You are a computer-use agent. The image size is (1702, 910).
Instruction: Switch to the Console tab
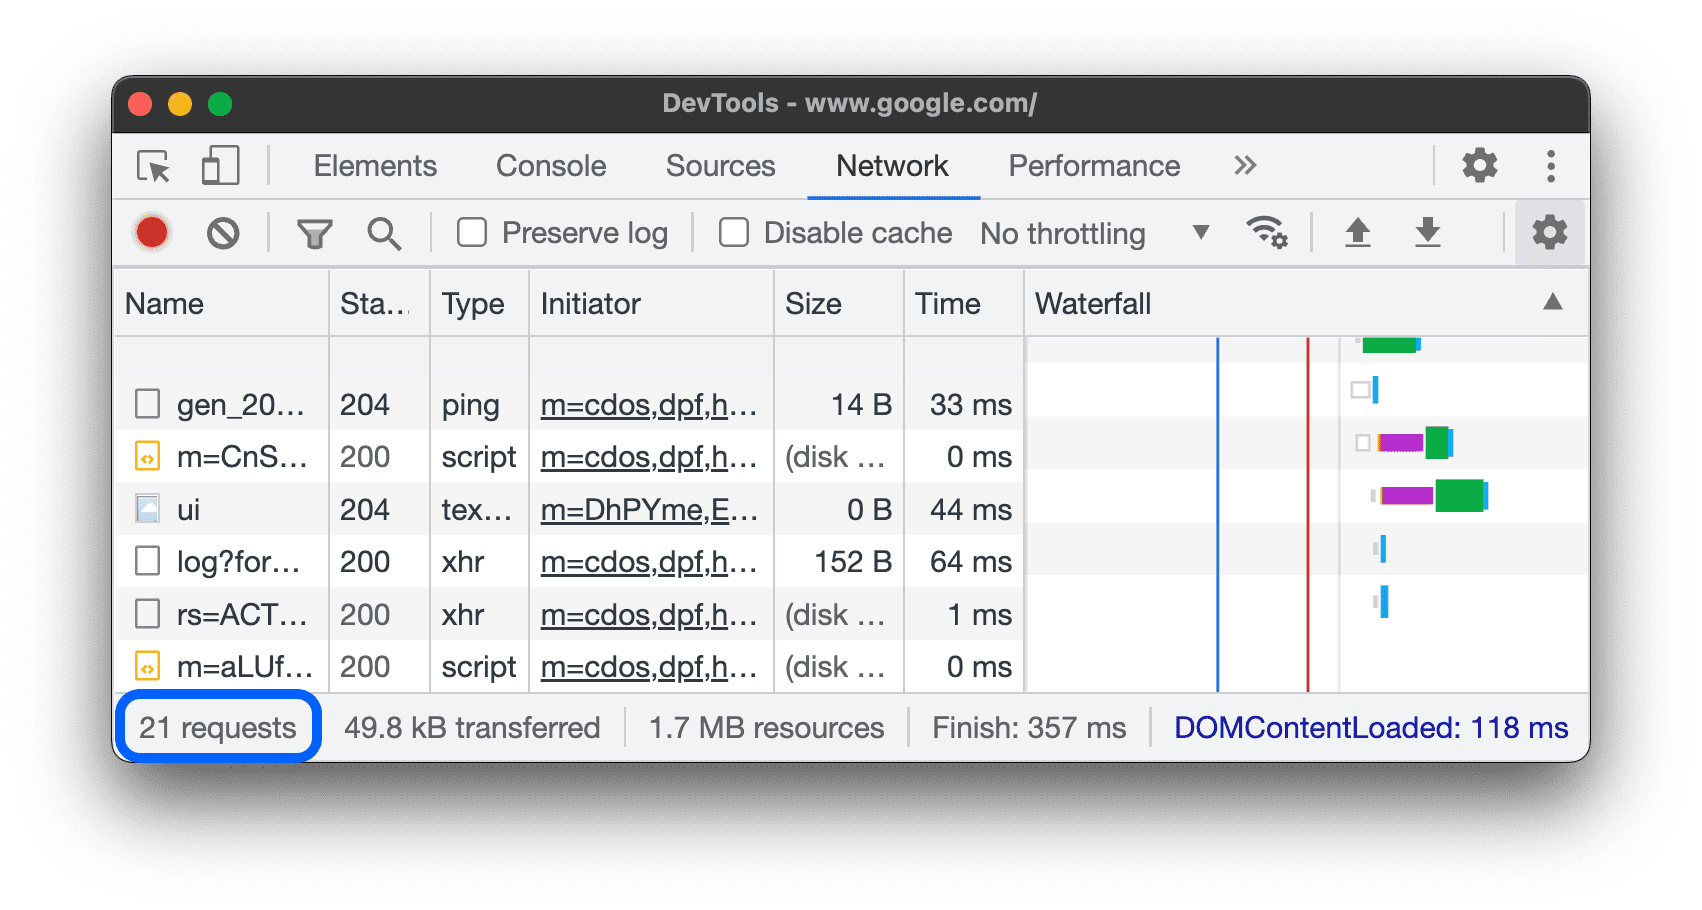tap(550, 166)
